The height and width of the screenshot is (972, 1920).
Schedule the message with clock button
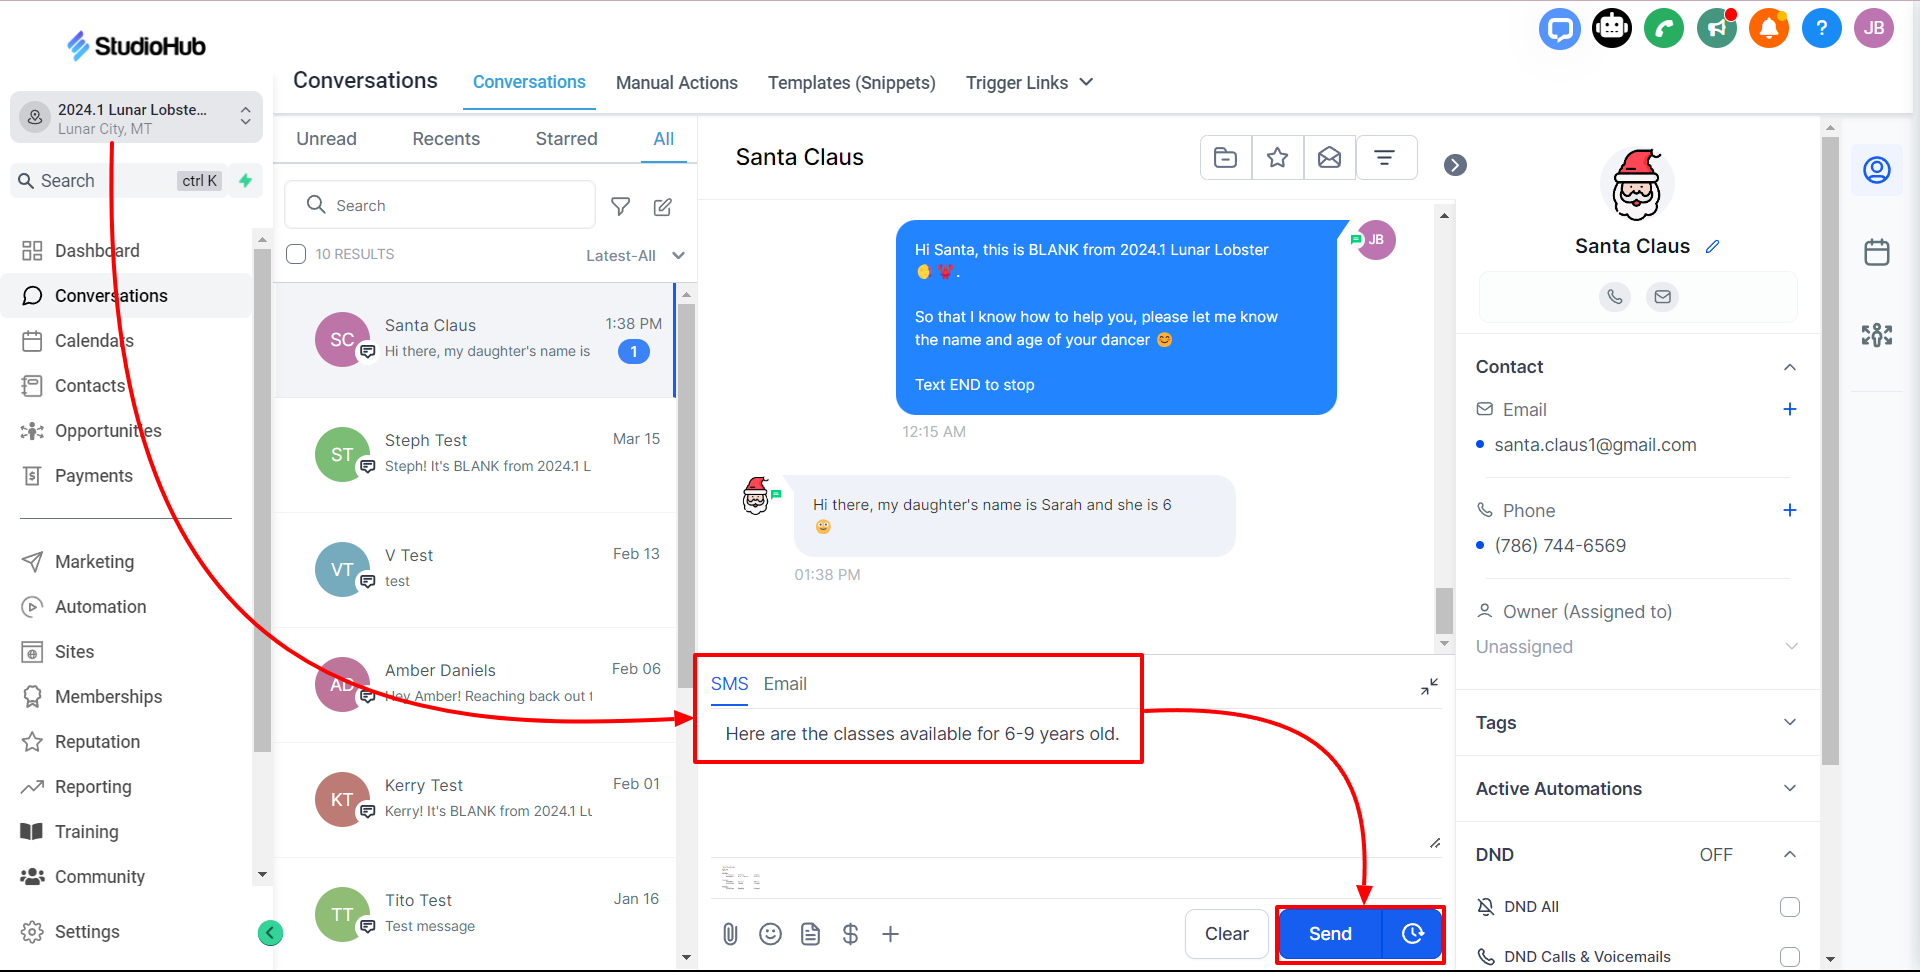pos(1412,934)
